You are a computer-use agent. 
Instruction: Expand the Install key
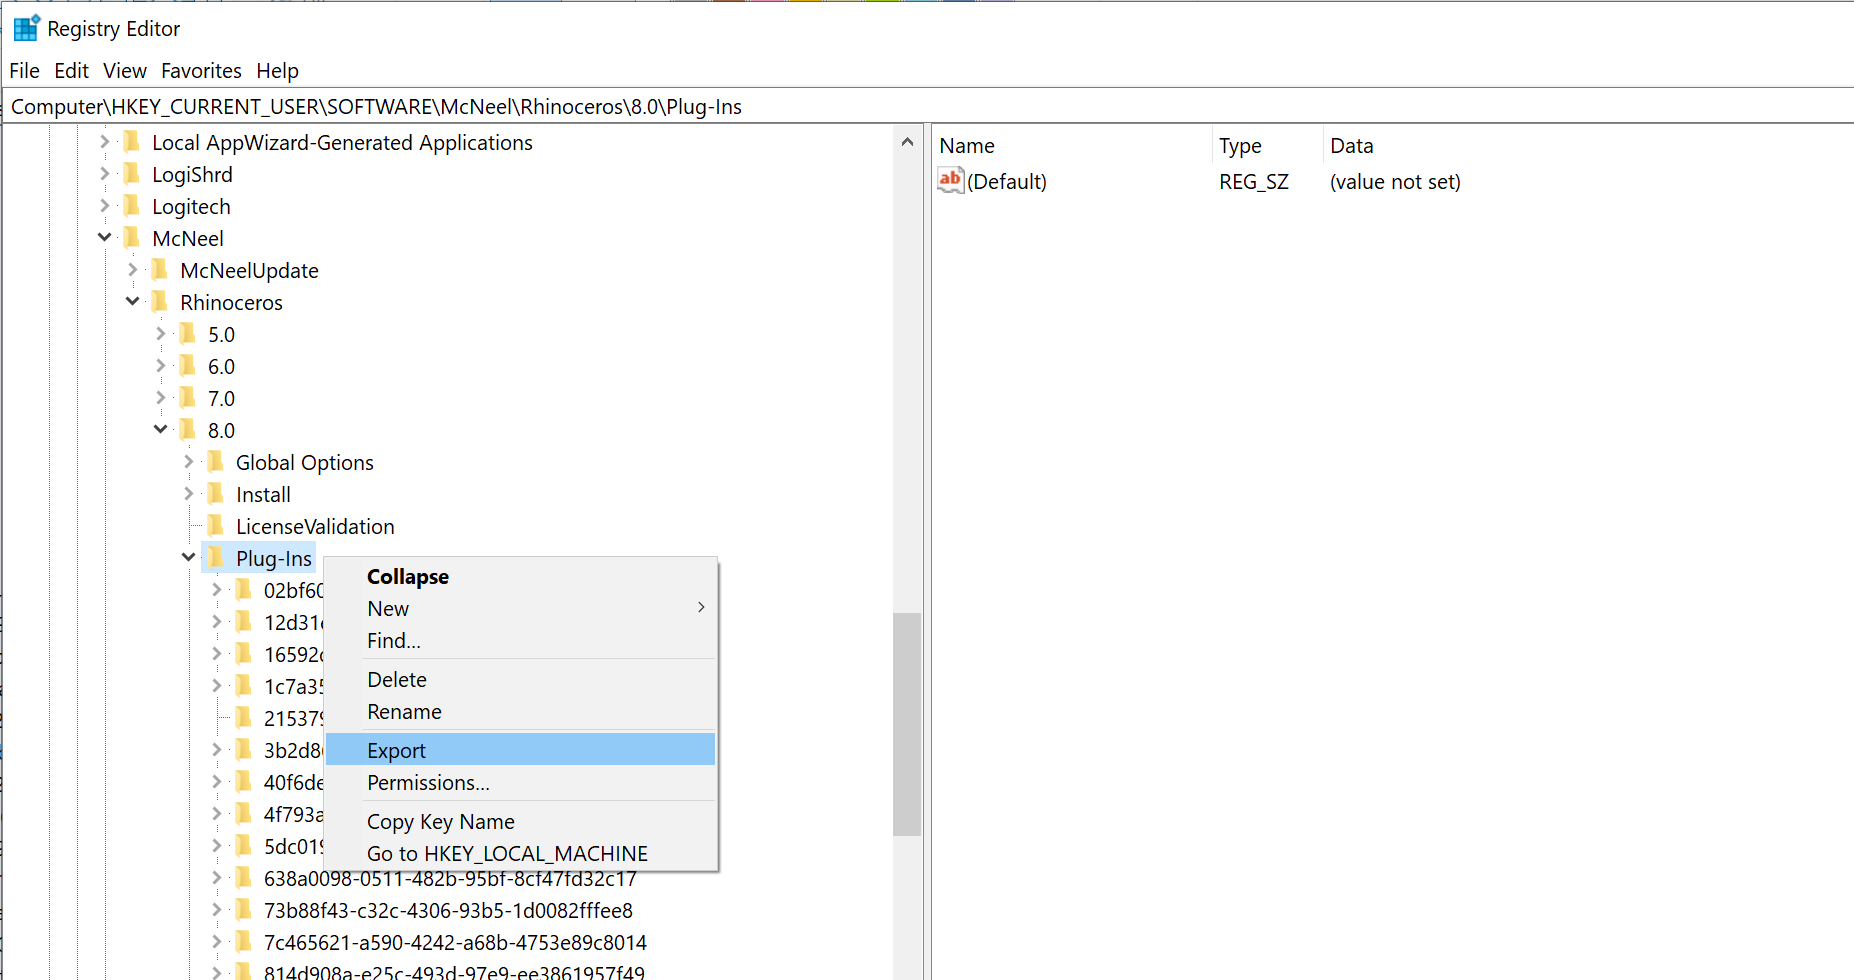click(x=189, y=494)
